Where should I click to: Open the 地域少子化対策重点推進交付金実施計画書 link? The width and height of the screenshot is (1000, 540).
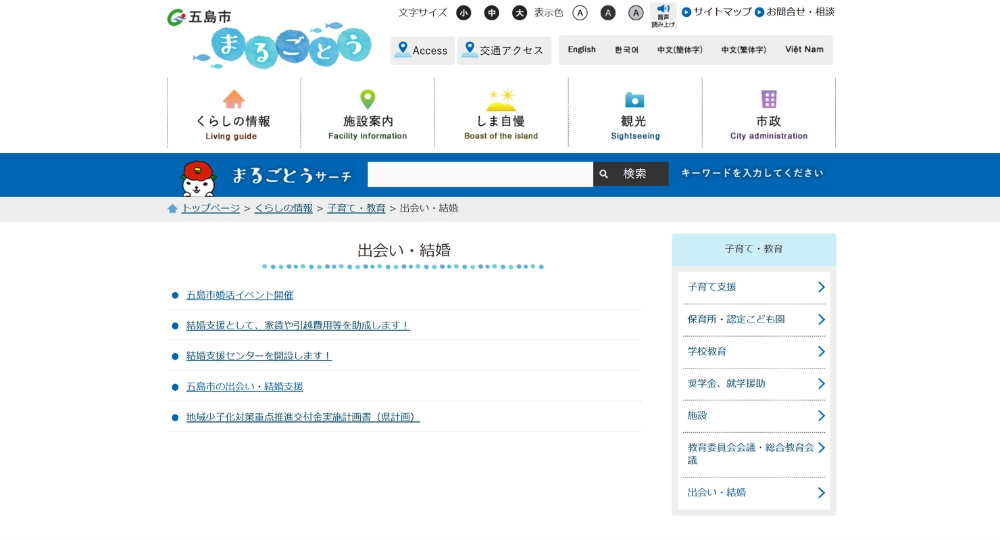coord(303,417)
